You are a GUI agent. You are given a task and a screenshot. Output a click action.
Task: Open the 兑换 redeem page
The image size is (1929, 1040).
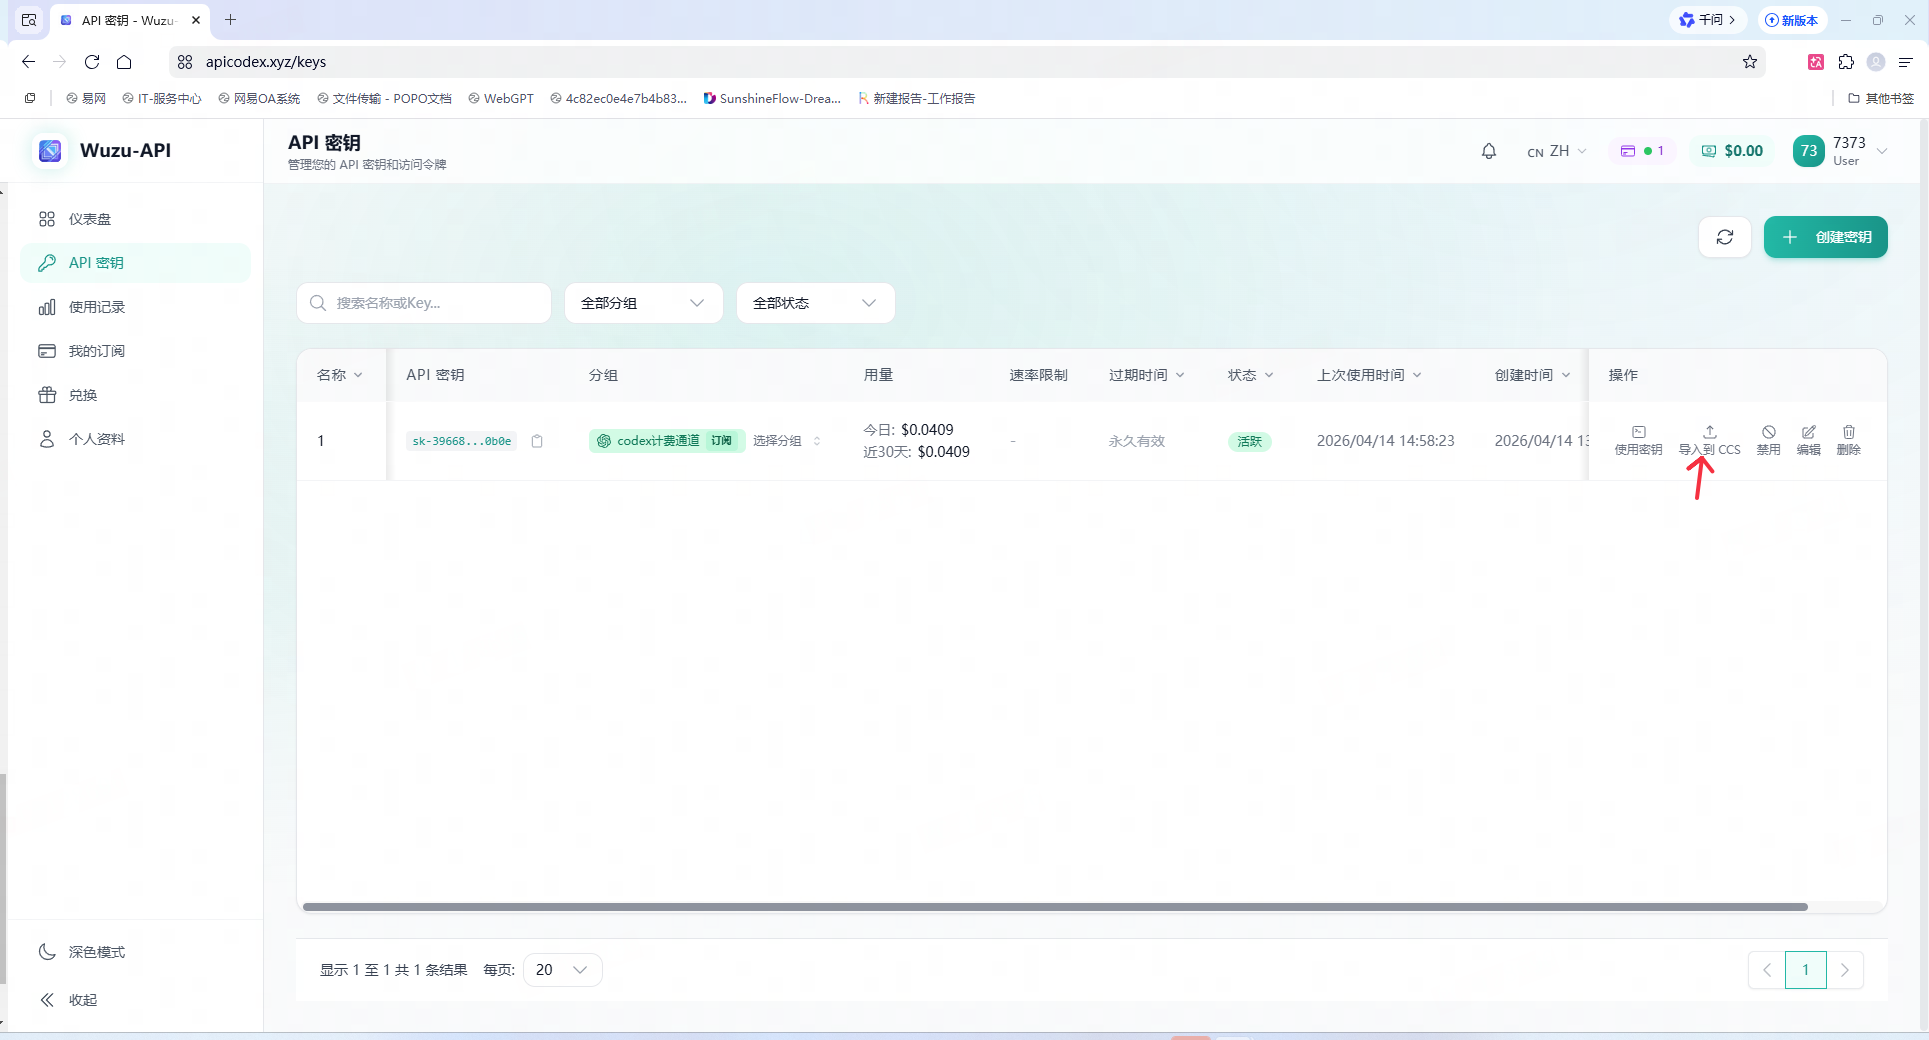coord(135,395)
